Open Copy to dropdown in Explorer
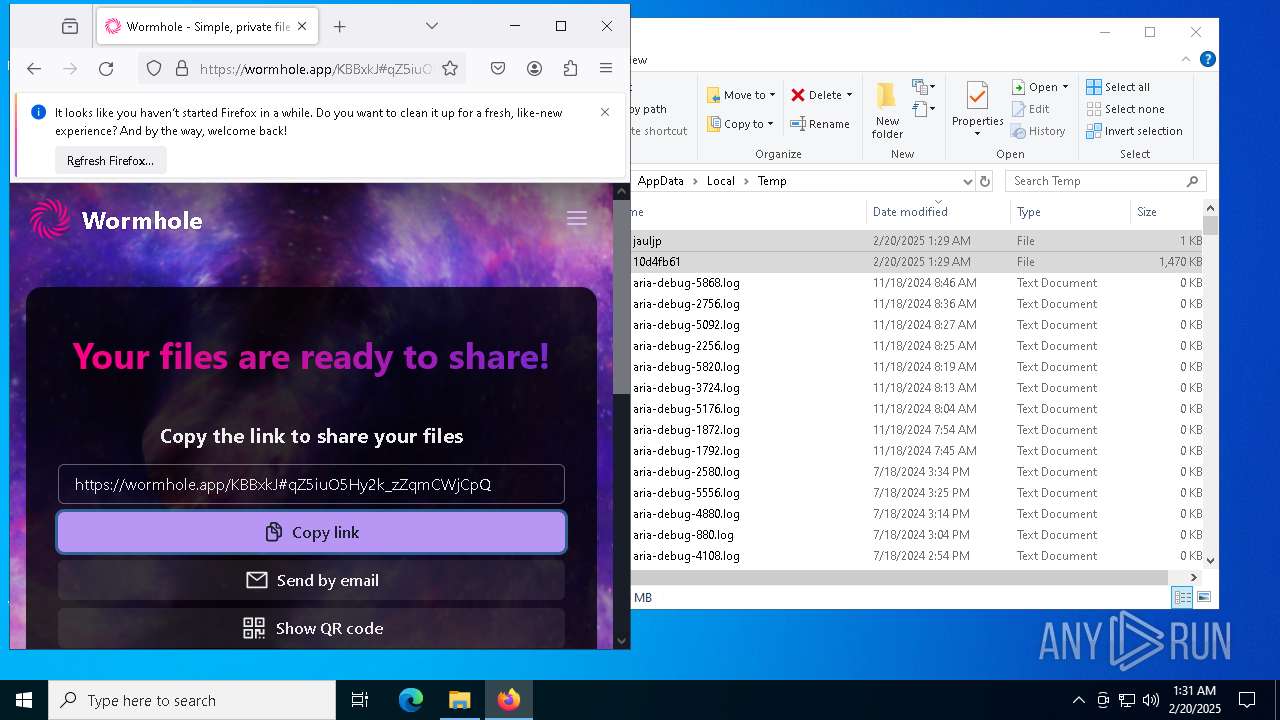This screenshot has width=1280, height=720. pos(740,124)
